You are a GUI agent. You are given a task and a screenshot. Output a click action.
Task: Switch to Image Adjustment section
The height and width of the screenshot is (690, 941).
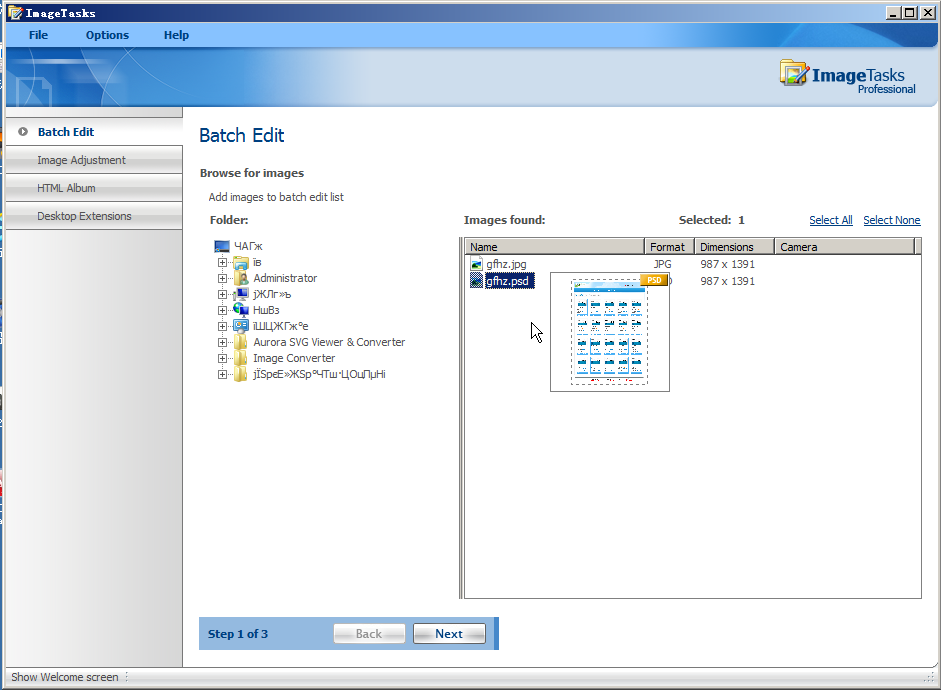pyautogui.click(x=94, y=160)
